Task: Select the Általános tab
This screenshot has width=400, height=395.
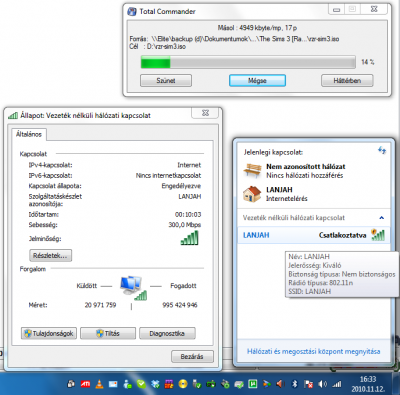Action: tap(29, 134)
